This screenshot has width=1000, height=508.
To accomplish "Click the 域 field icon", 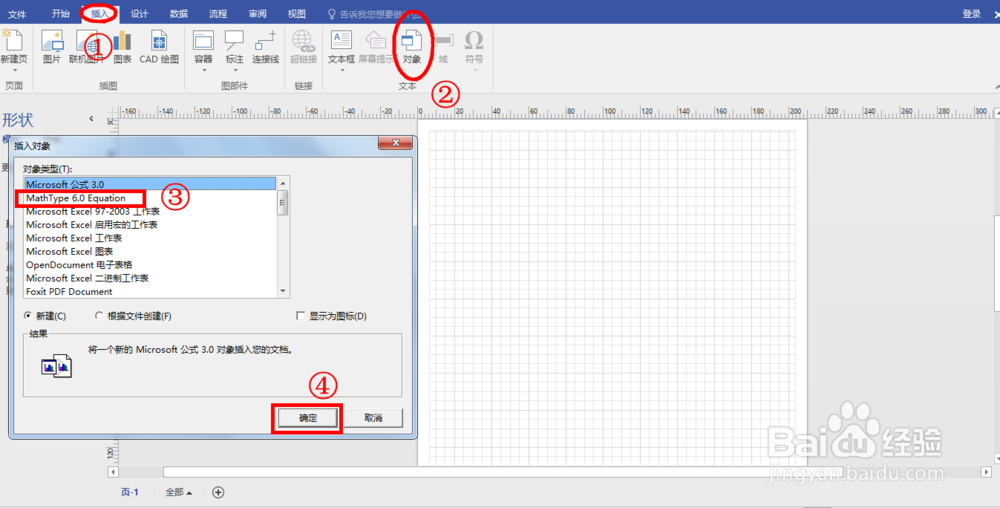I will (x=443, y=40).
